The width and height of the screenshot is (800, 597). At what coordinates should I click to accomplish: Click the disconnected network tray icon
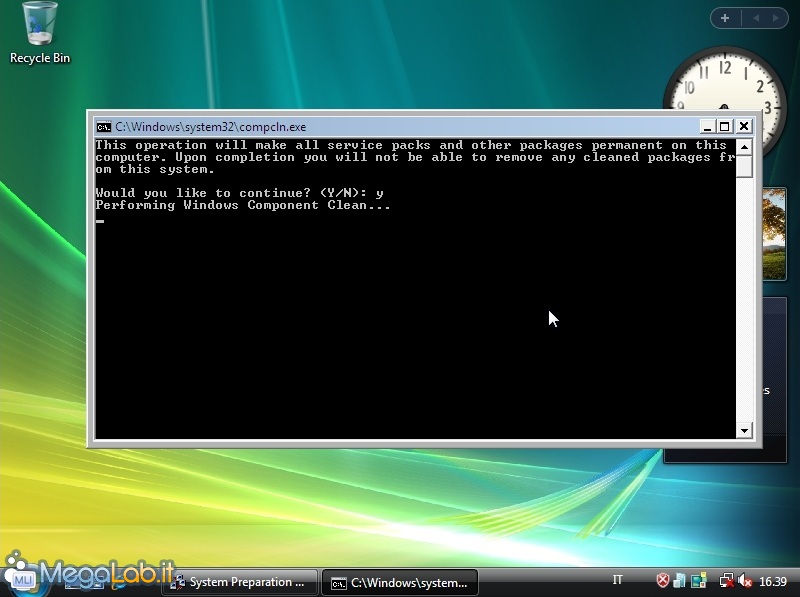pos(727,581)
